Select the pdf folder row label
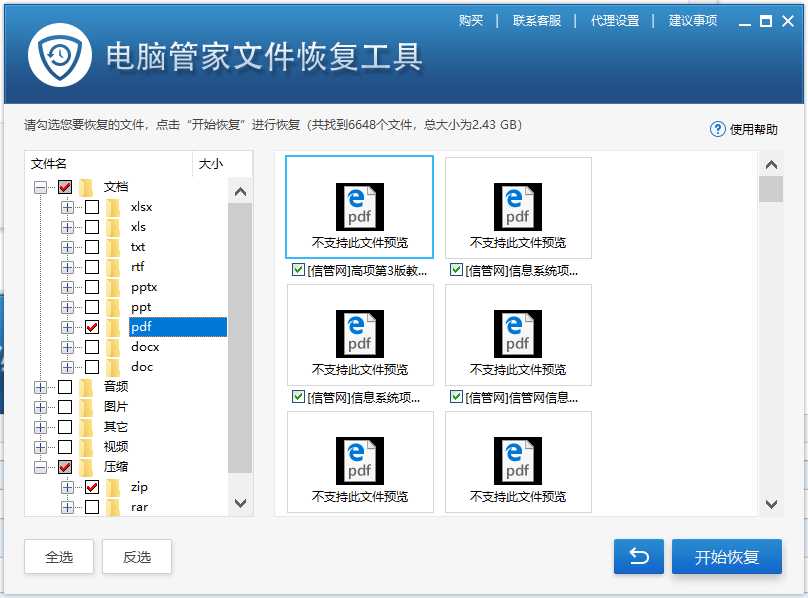This screenshot has width=808, height=598. click(178, 327)
